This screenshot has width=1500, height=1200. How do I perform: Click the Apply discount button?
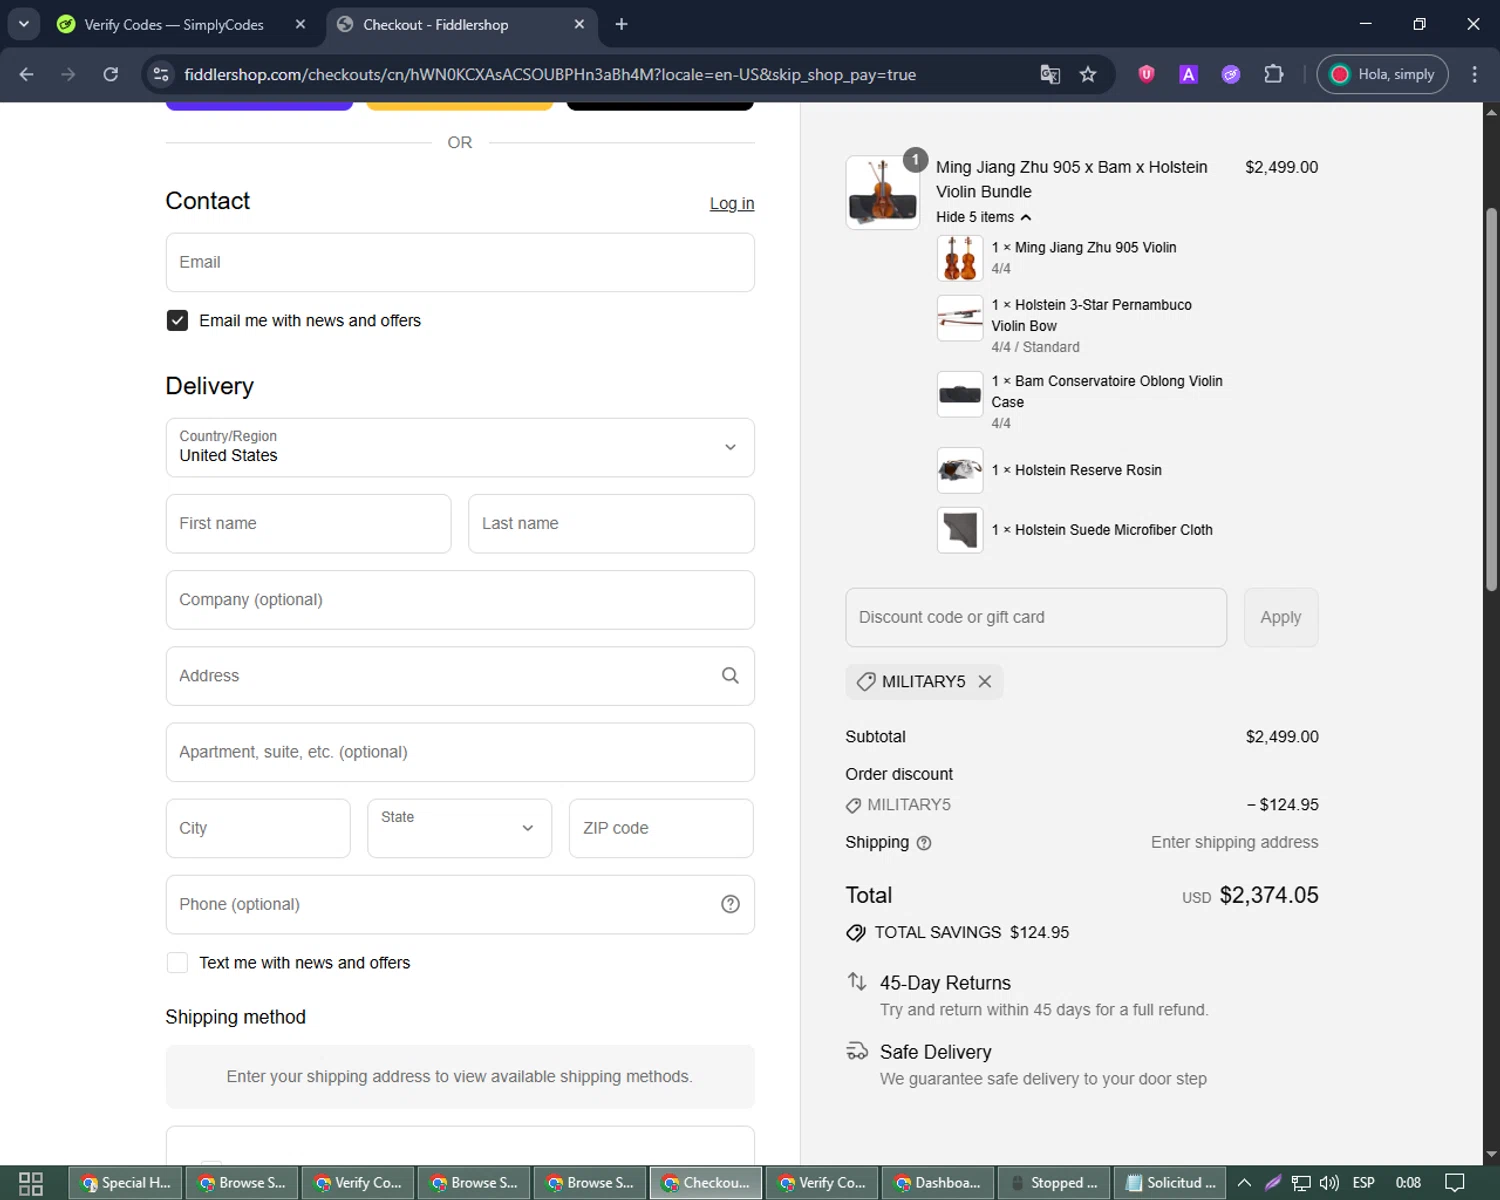[x=1281, y=617]
